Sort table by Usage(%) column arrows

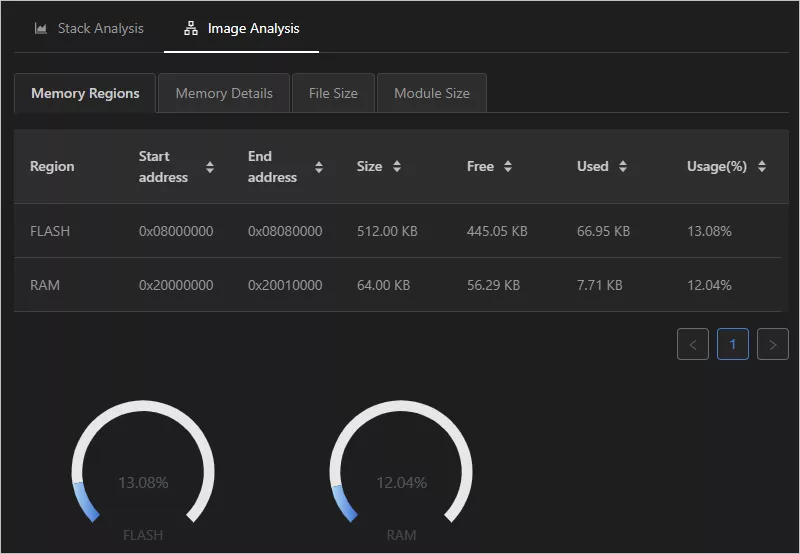[x=762, y=166]
